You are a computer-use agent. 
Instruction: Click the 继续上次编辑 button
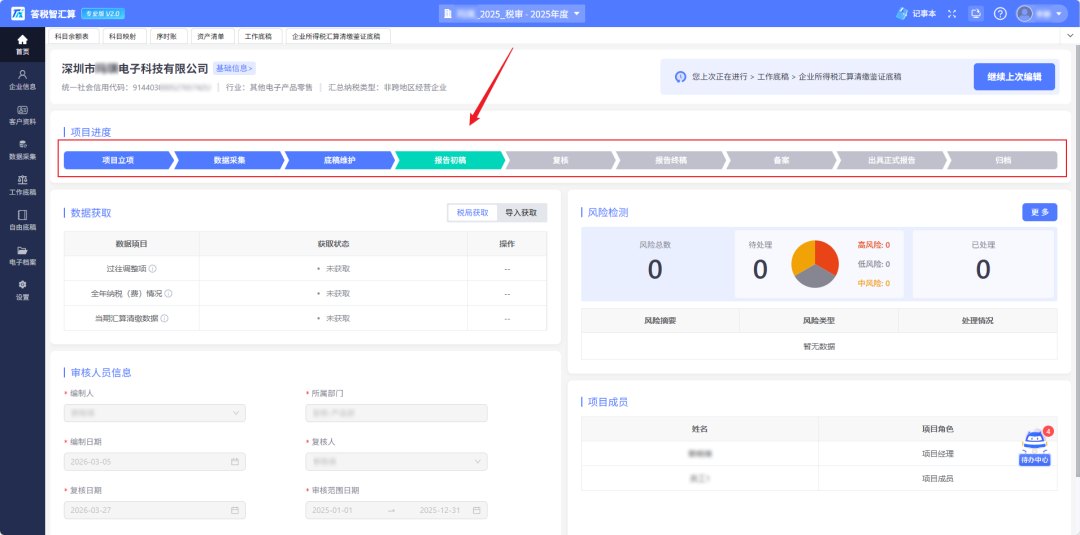pos(1014,76)
